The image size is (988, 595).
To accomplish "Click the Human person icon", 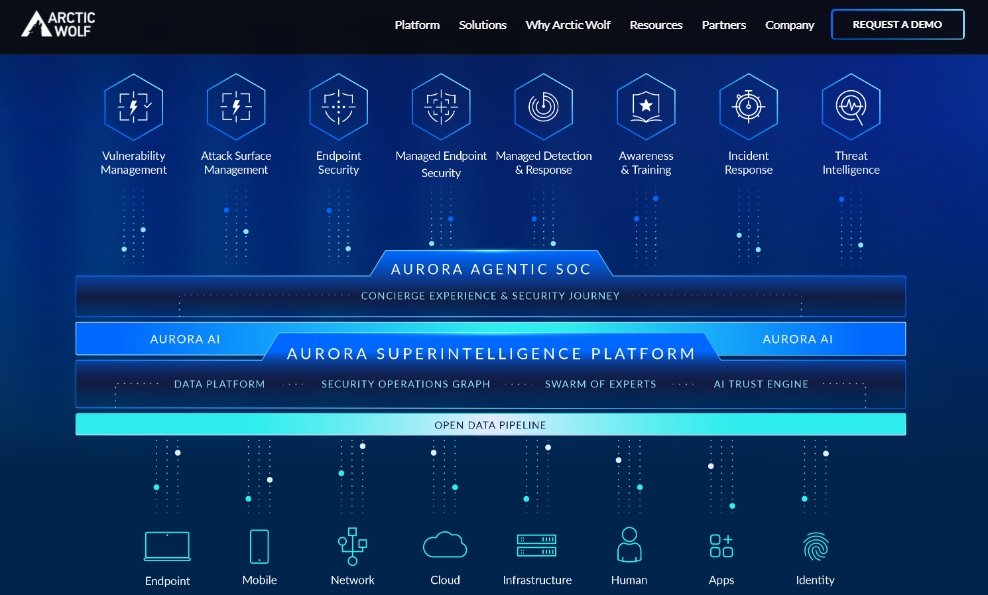I will click(x=629, y=545).
